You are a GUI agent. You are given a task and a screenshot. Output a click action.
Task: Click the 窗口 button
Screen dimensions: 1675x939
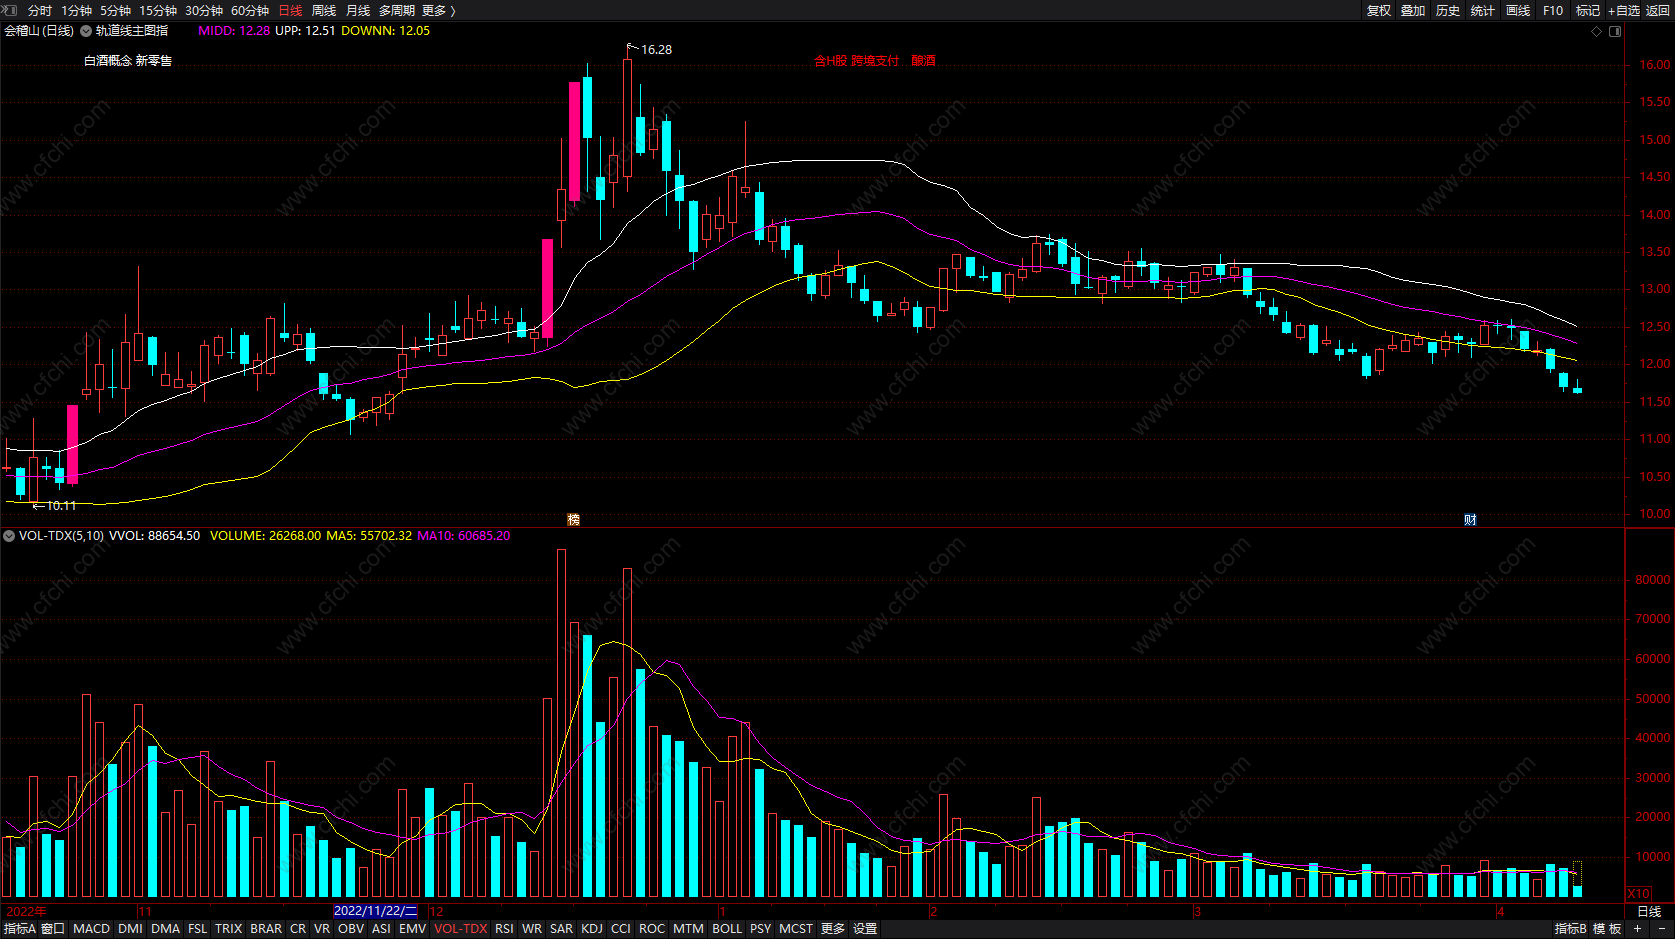pyautogui.click(x=53, y=929)
